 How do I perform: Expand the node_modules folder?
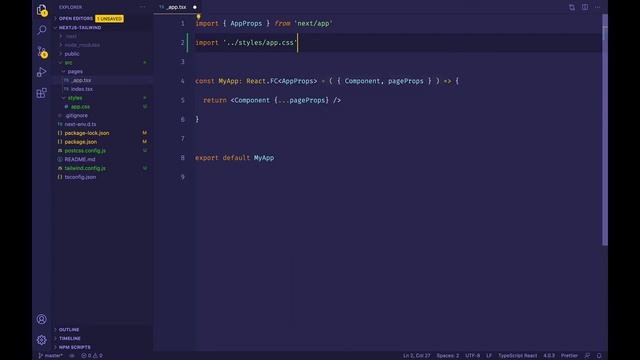(x=82, y=45)
